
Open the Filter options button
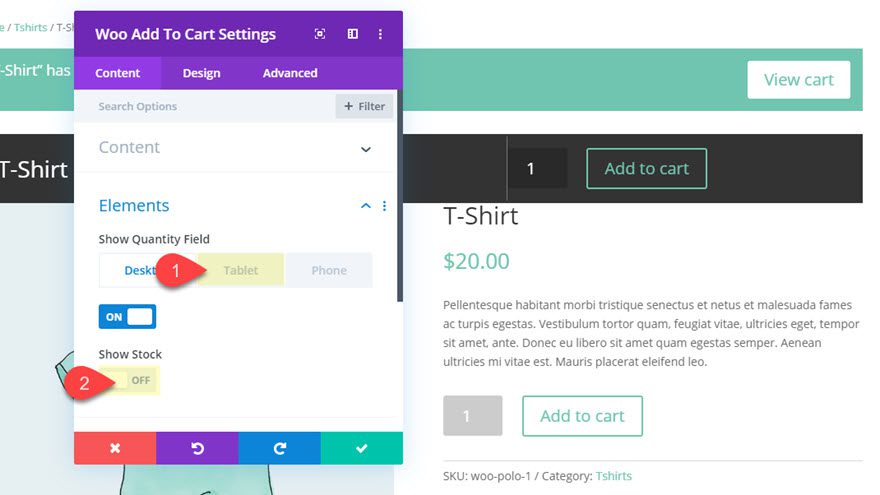tap(364, 106)
